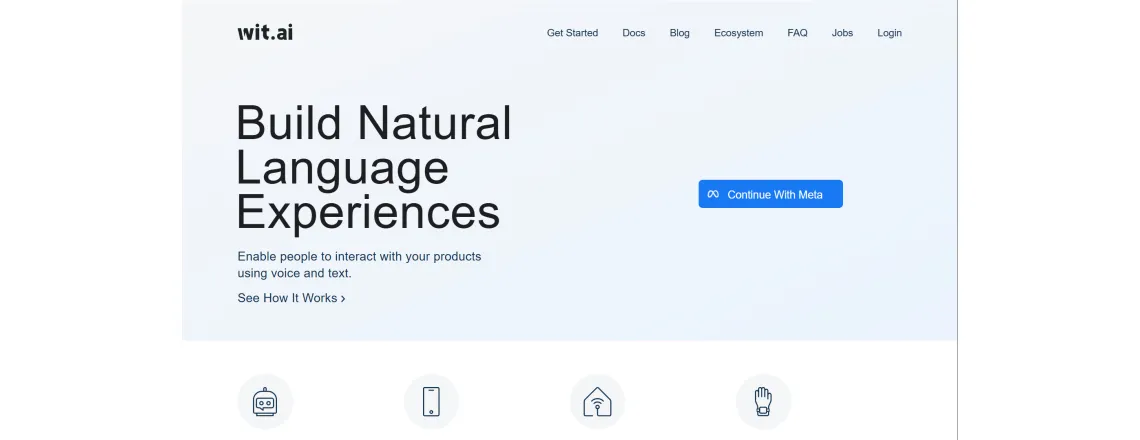Screen dimensions: 1140x440
Task: Go to the Blog page
Action: click(x=679, y=33)
